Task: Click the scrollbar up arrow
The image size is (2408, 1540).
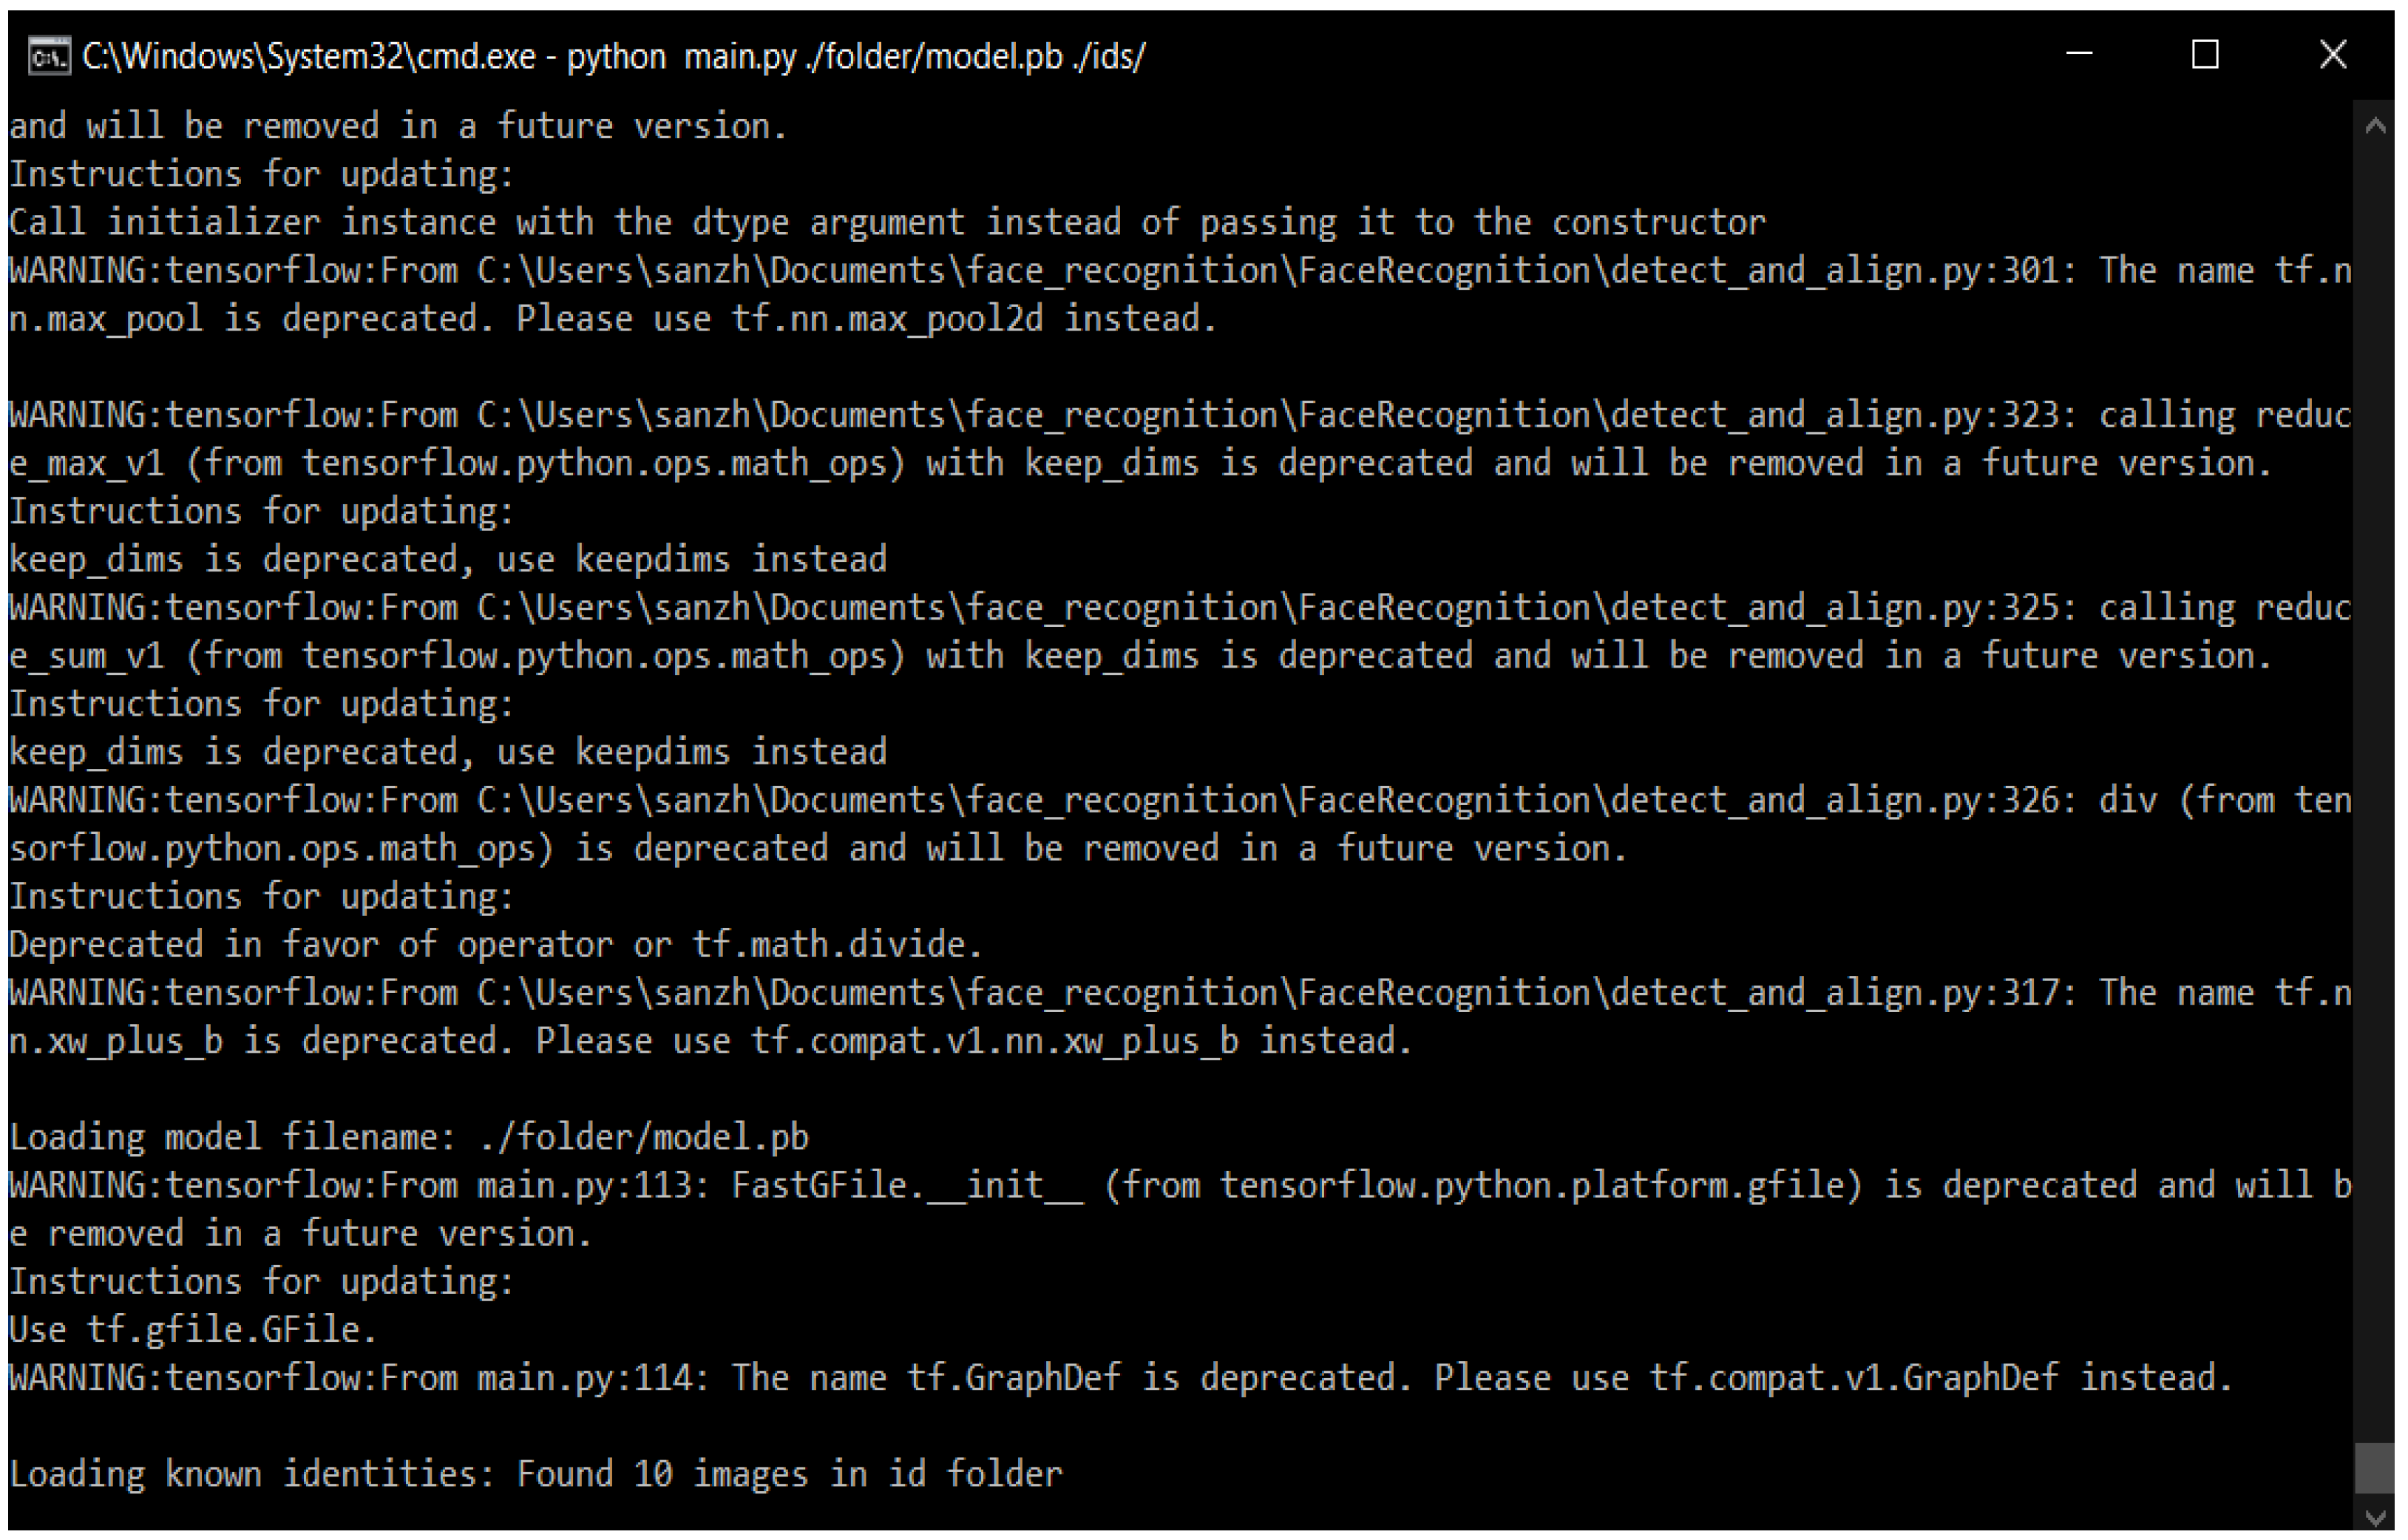Action: coord(2375,127)
